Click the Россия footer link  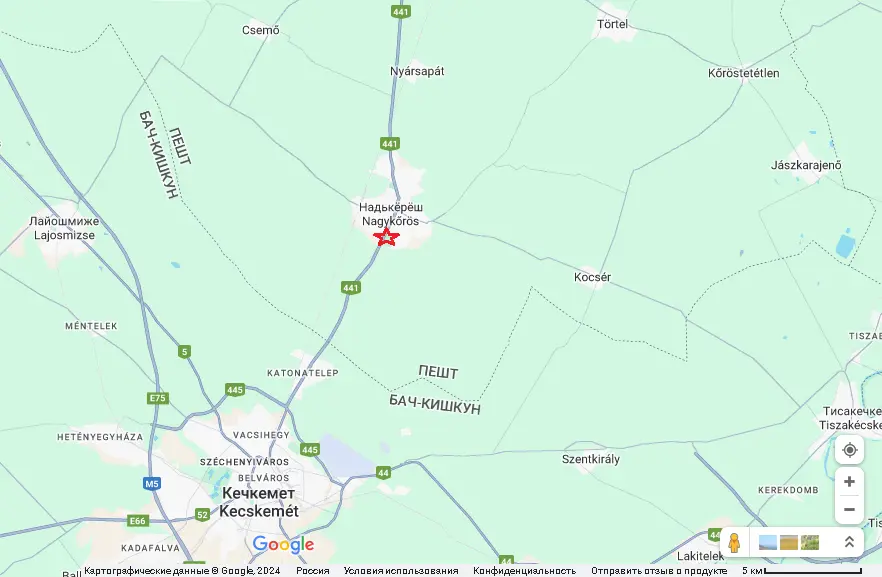pos(313,571)
